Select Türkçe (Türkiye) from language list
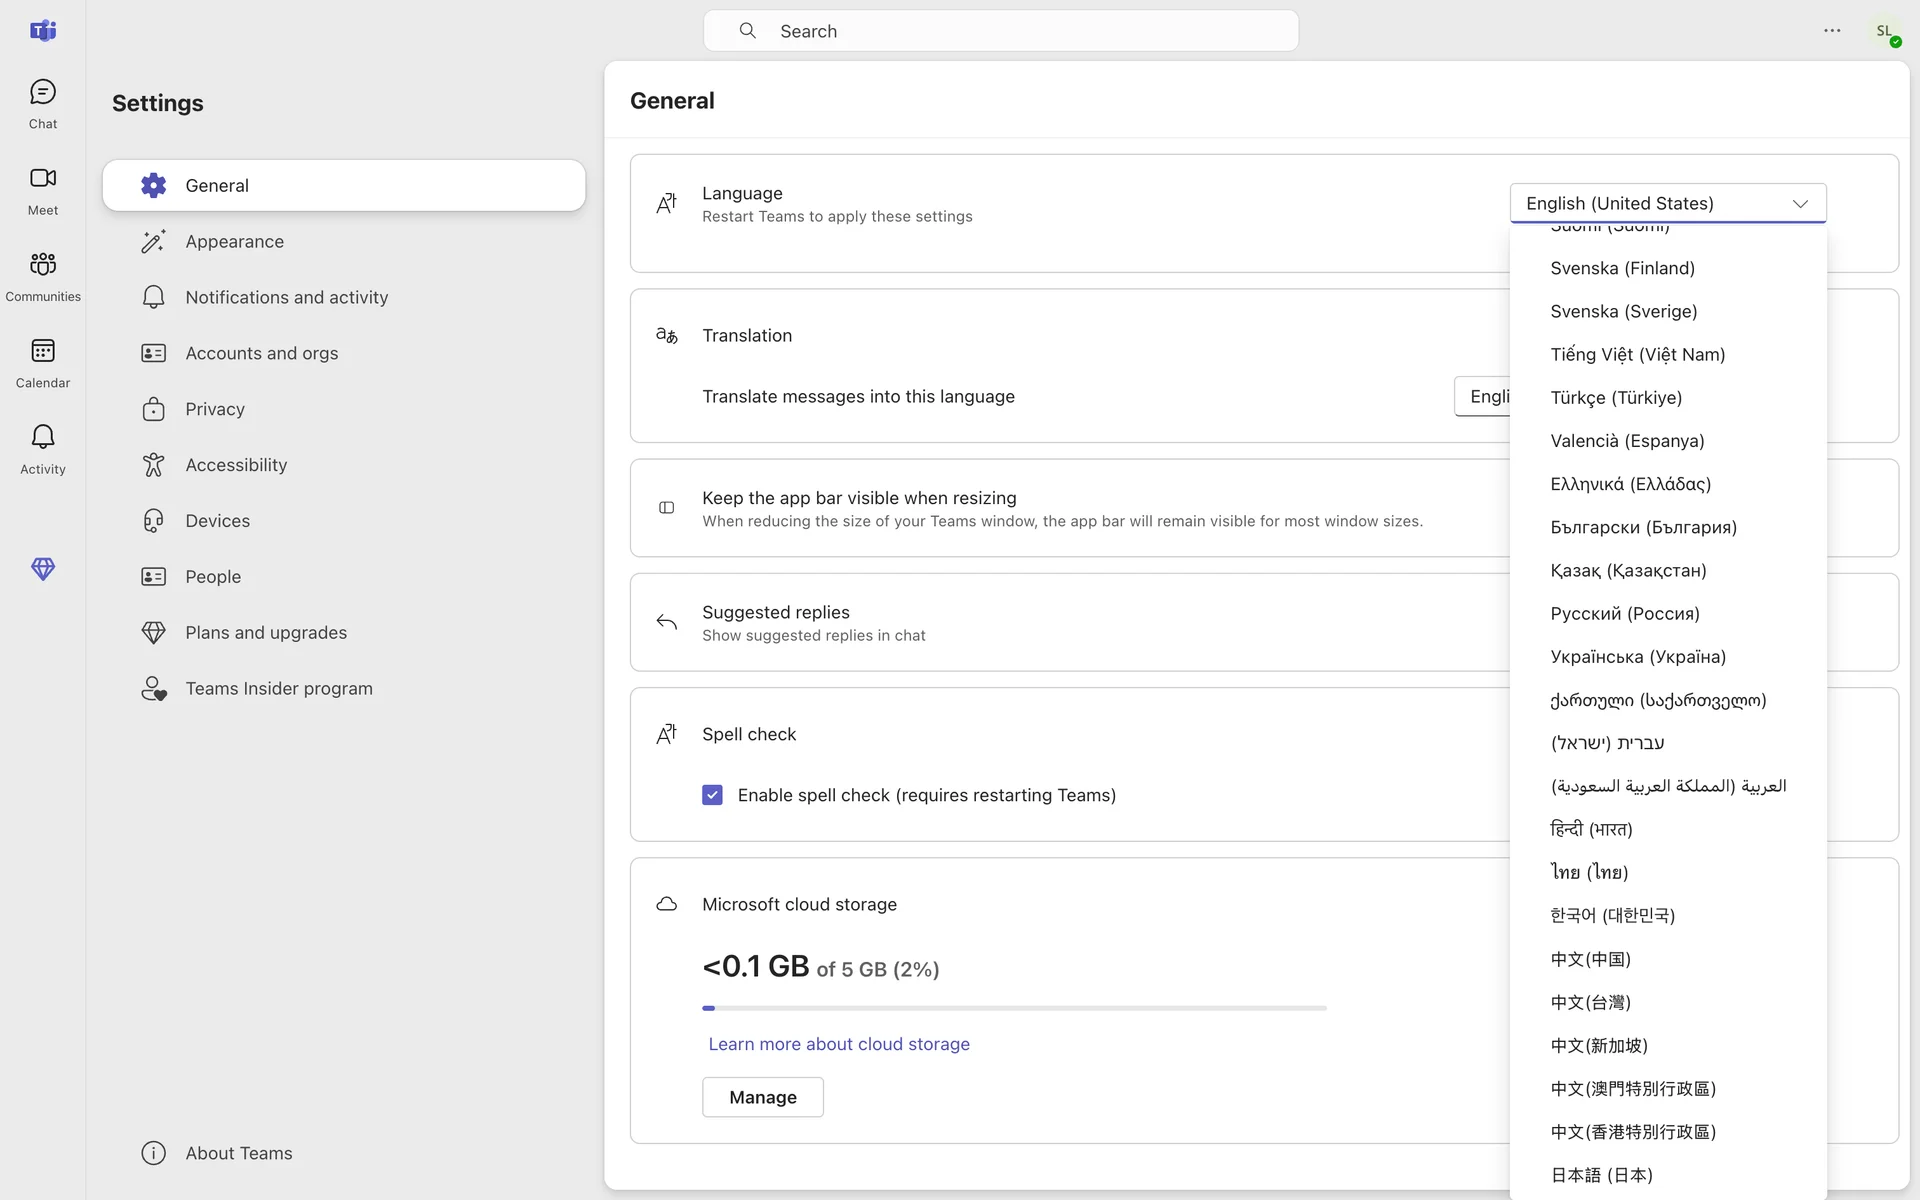Image resolution: width=1920 pixels, height=1200 pixels. coord(1615,398)
